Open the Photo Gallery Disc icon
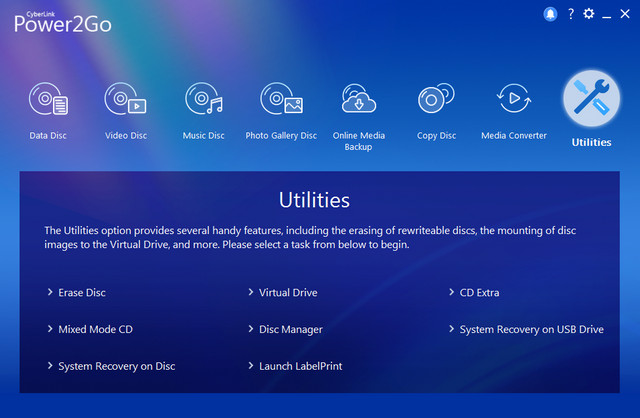Screen dimensions: 640x418 coord(282,98)
